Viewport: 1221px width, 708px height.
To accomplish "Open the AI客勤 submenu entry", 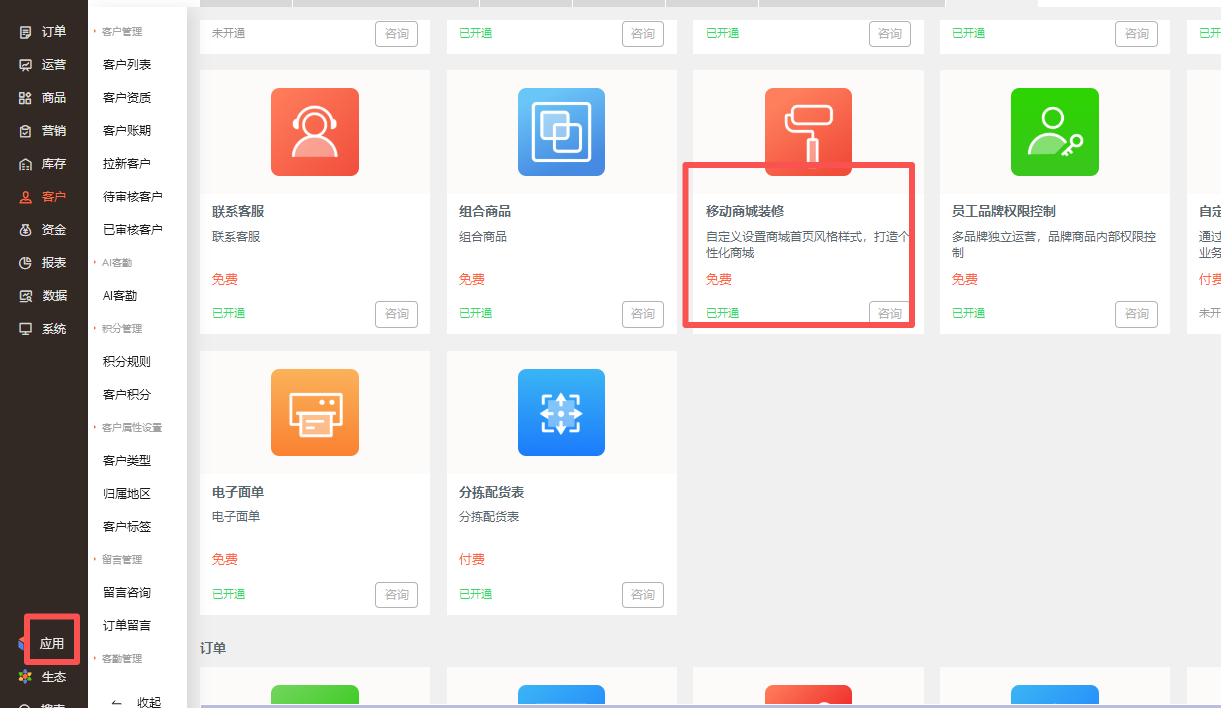I will tap(120, 296).
